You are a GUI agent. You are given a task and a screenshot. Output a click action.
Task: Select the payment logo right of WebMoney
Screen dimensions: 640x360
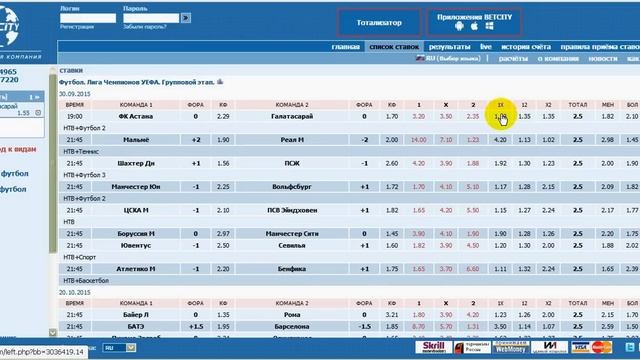tap(549, 347)
